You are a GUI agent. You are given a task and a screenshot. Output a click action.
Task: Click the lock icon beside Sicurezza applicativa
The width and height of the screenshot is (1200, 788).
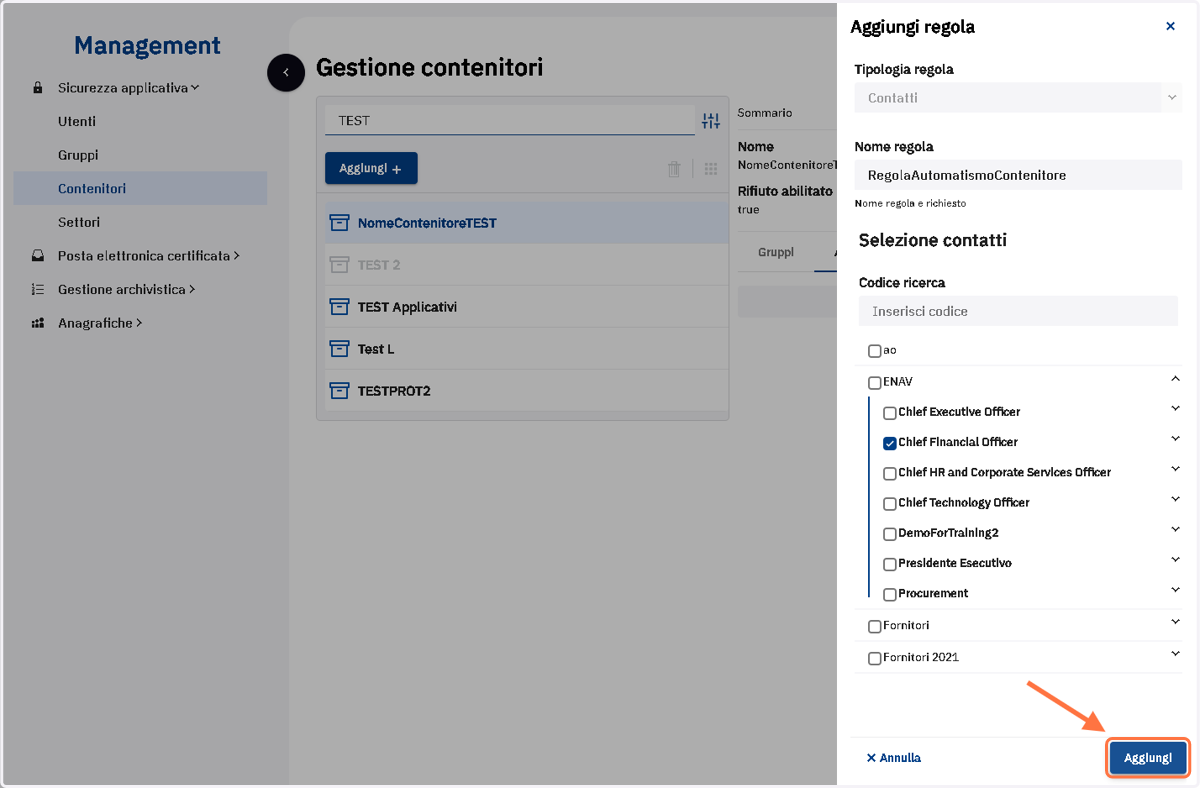coord(38,88)
